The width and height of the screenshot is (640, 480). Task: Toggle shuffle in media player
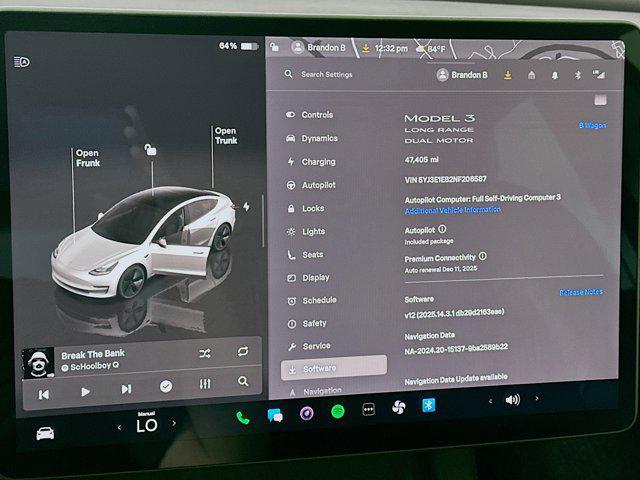(205, 353)
